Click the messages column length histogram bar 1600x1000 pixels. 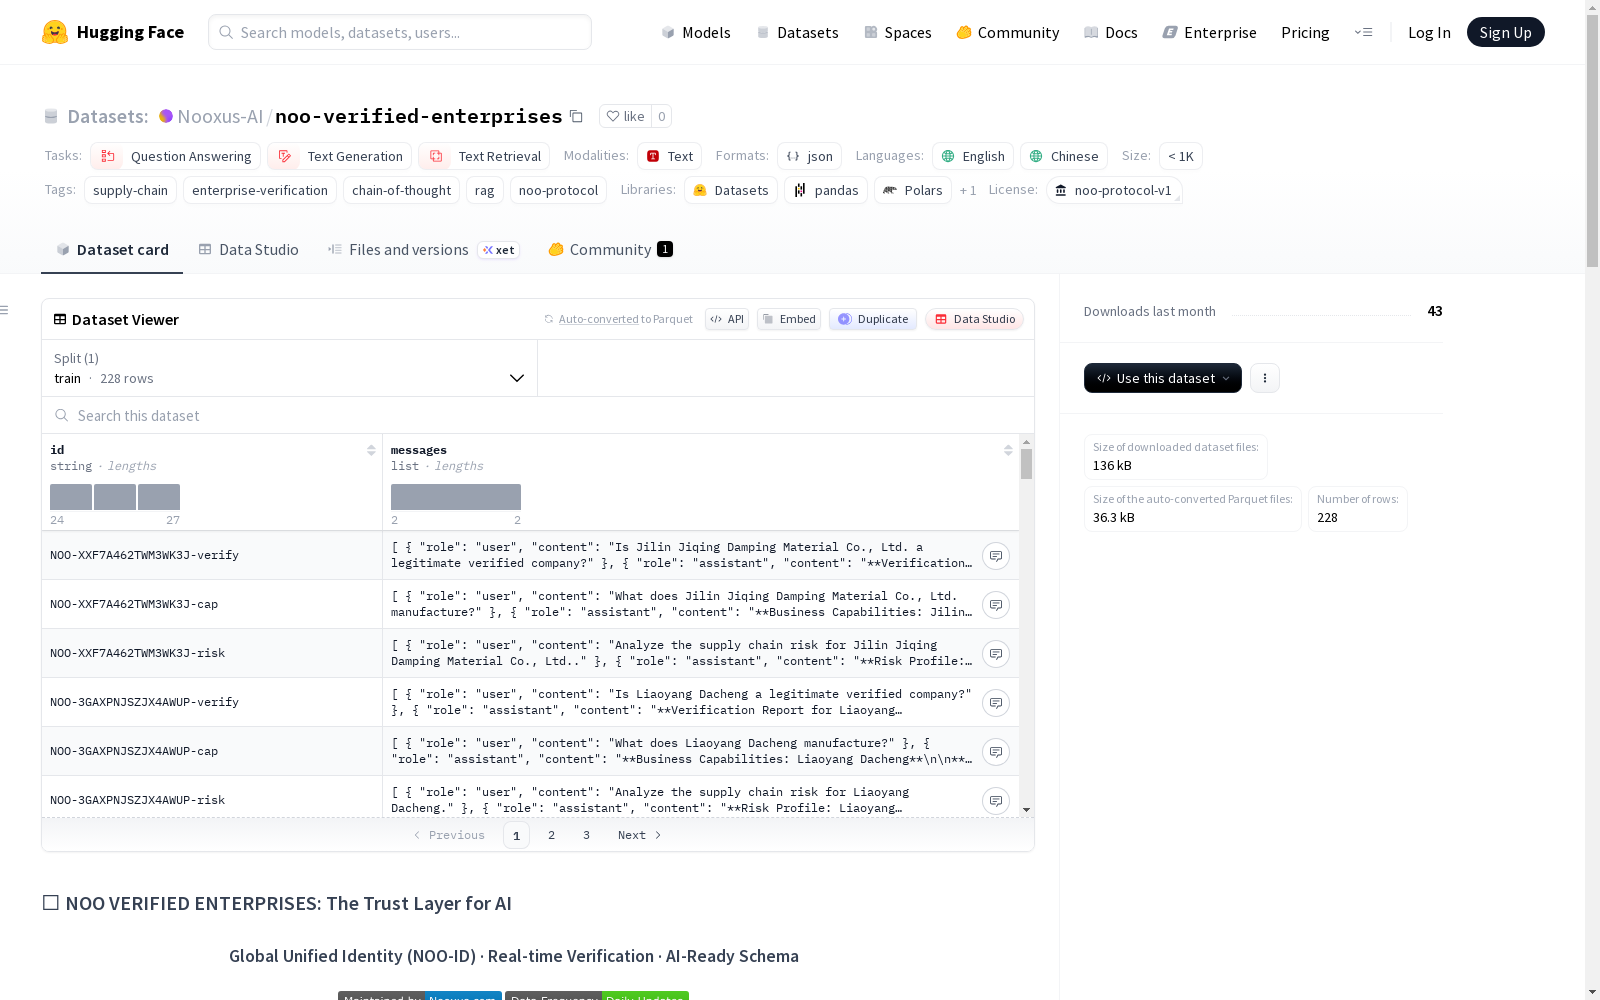(x=456, y=497)
